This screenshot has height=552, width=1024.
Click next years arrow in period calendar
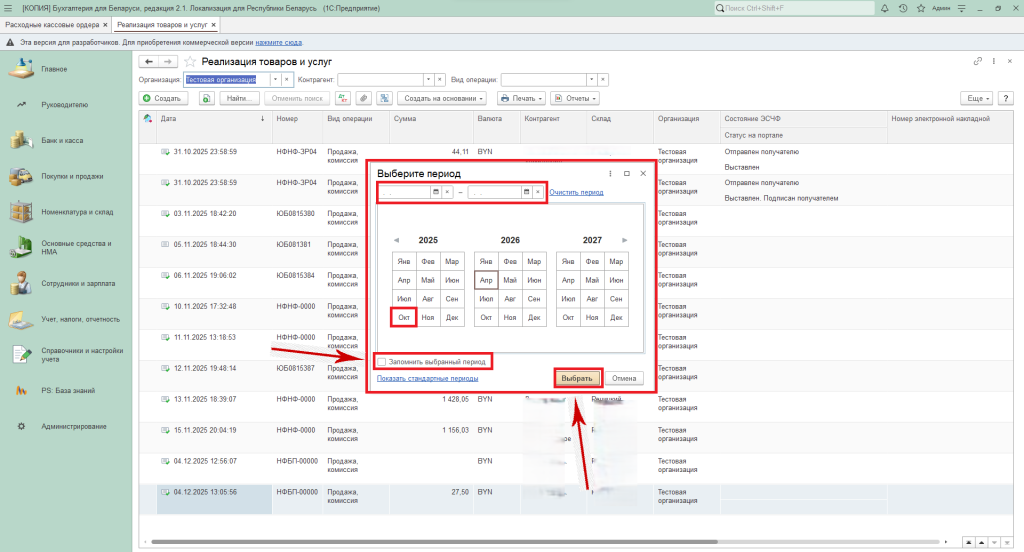coord(625,240)
